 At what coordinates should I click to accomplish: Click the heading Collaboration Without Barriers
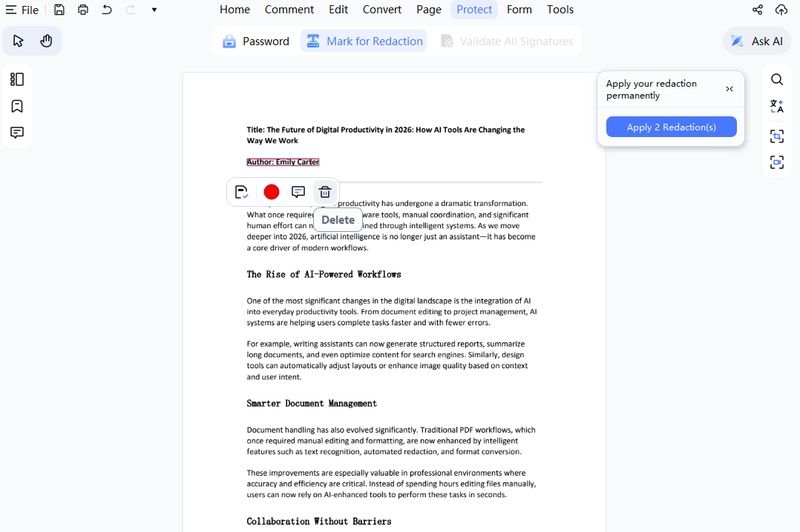point(319,521)
